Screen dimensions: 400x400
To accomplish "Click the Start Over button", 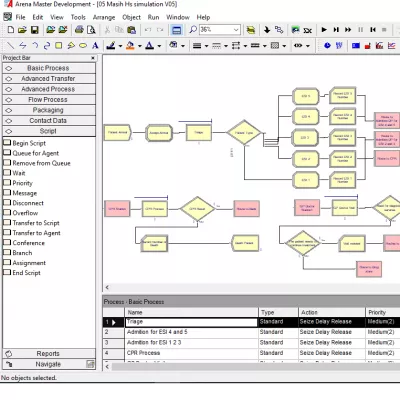I will coord(373,30).
